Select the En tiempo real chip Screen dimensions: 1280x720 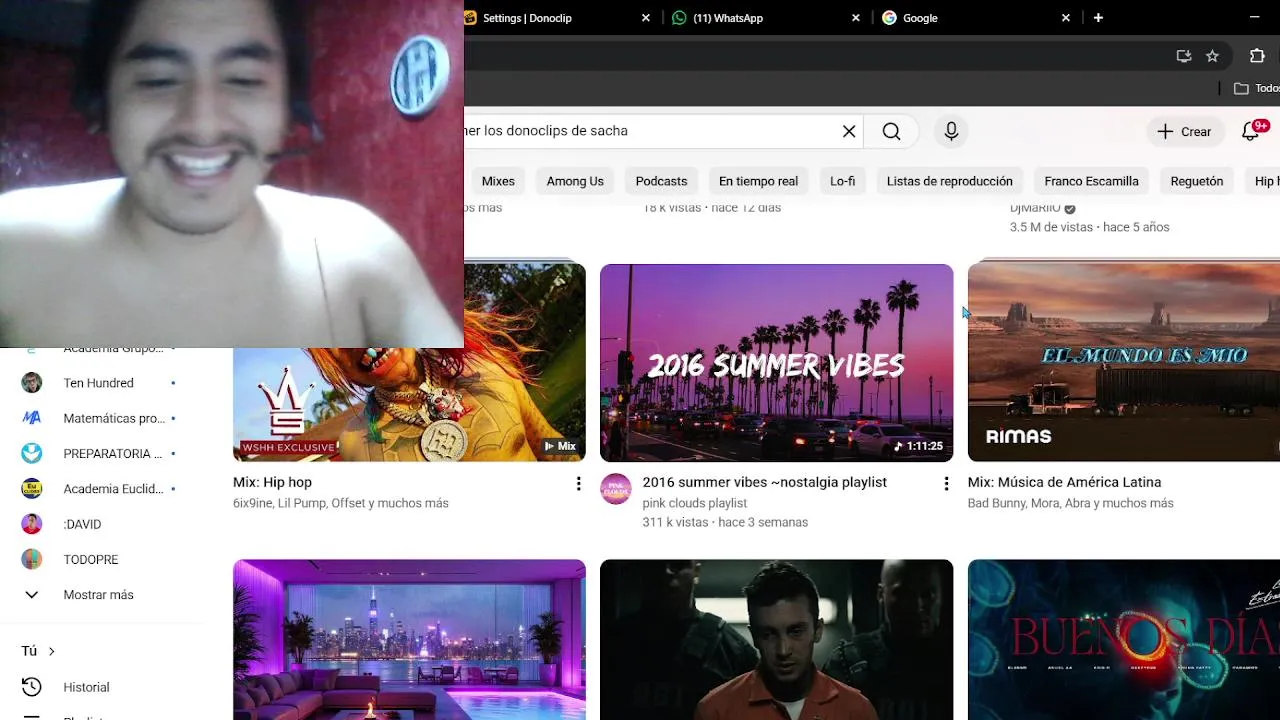tap(758, 181)
